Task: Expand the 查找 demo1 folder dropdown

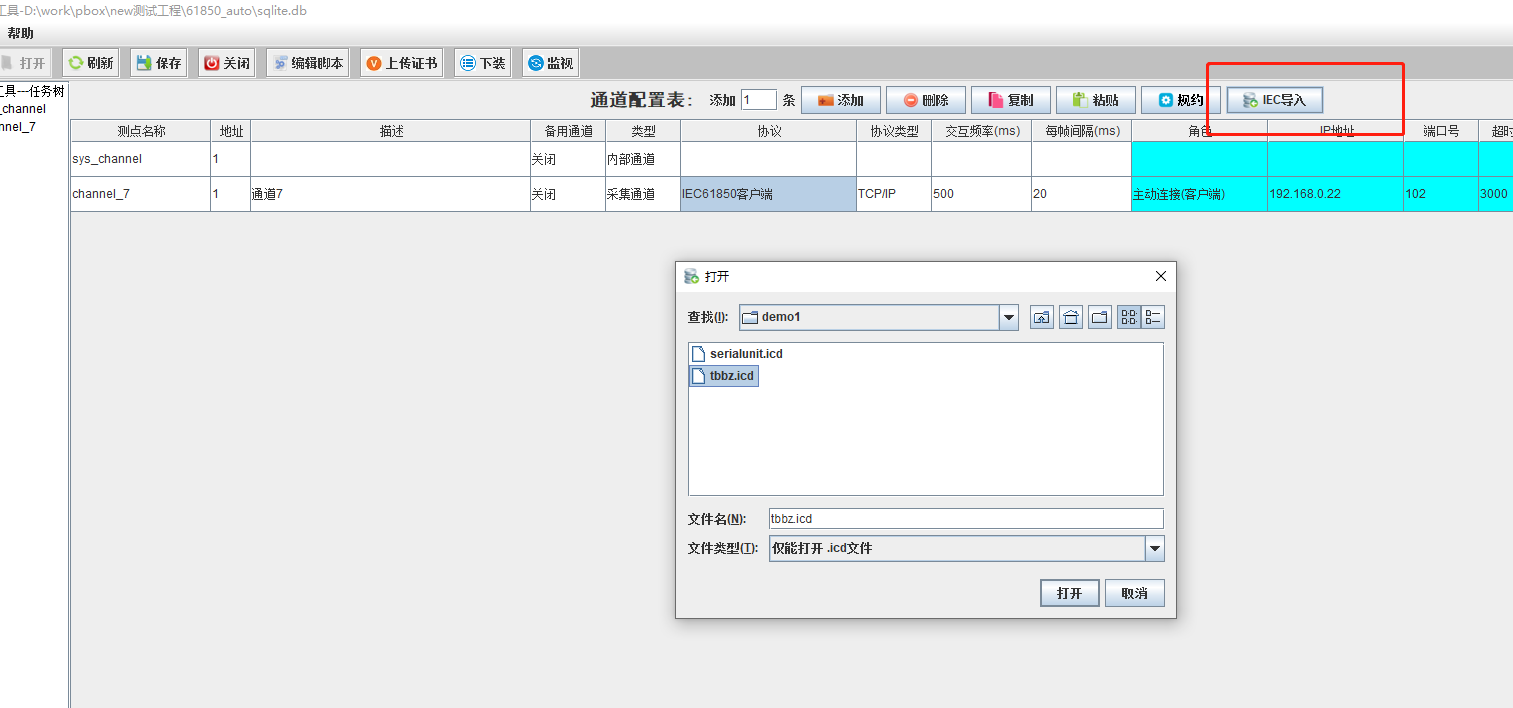Action: click(1008, 318)
